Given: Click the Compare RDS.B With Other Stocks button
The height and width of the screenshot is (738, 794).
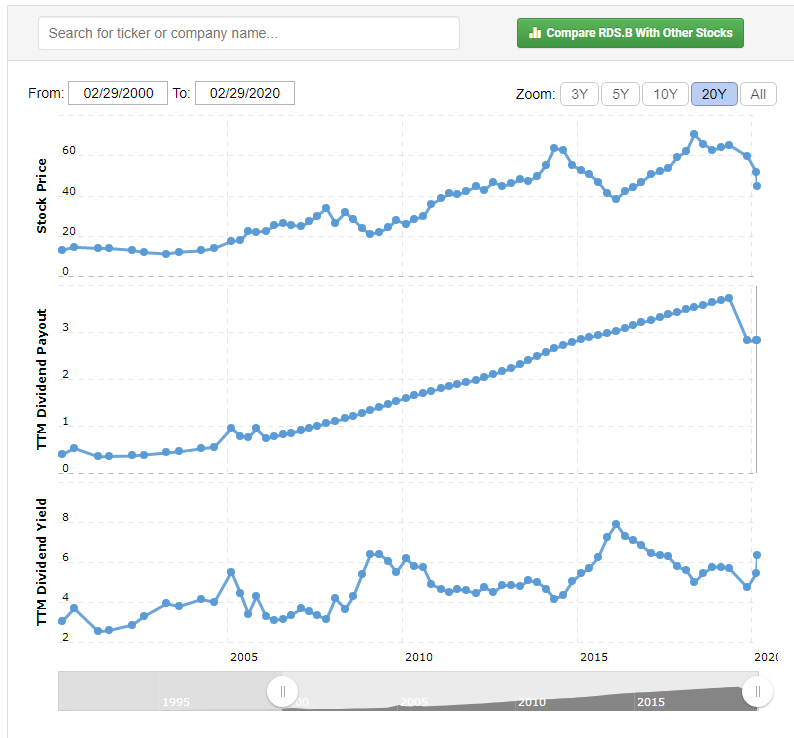Looking at the screenshot, I should pos(630,33).
